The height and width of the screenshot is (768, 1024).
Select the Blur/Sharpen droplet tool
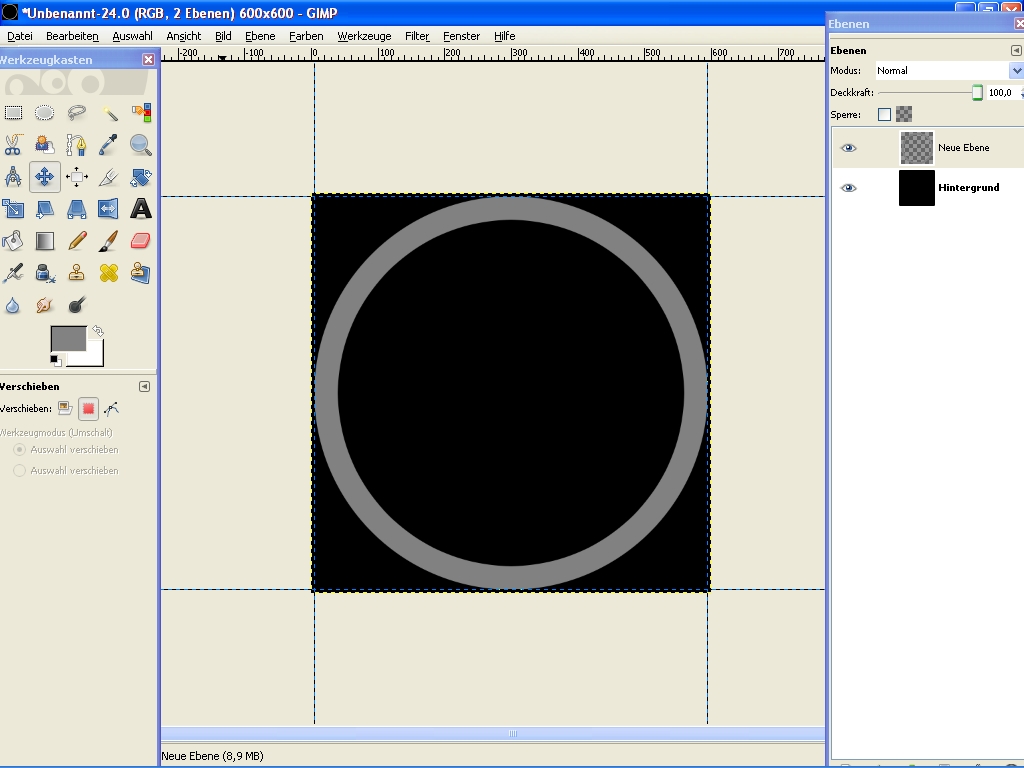point(13,305)
